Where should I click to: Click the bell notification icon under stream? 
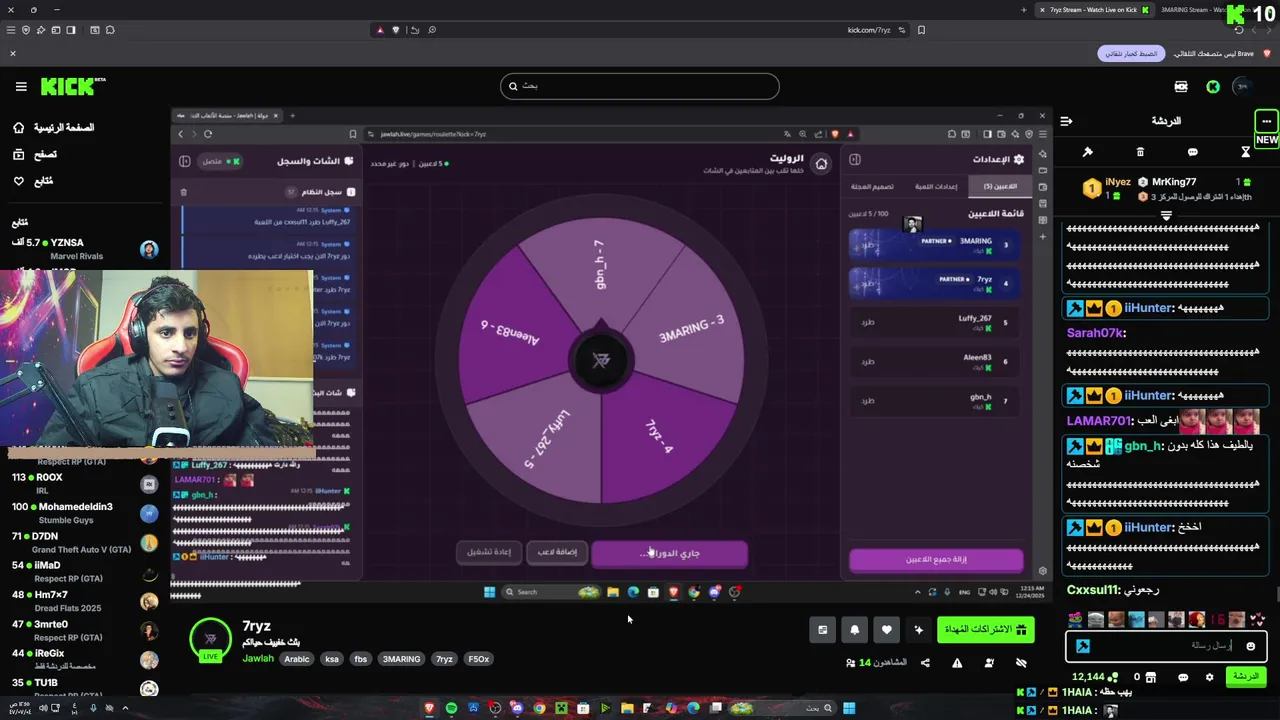[x=854, y=630]
